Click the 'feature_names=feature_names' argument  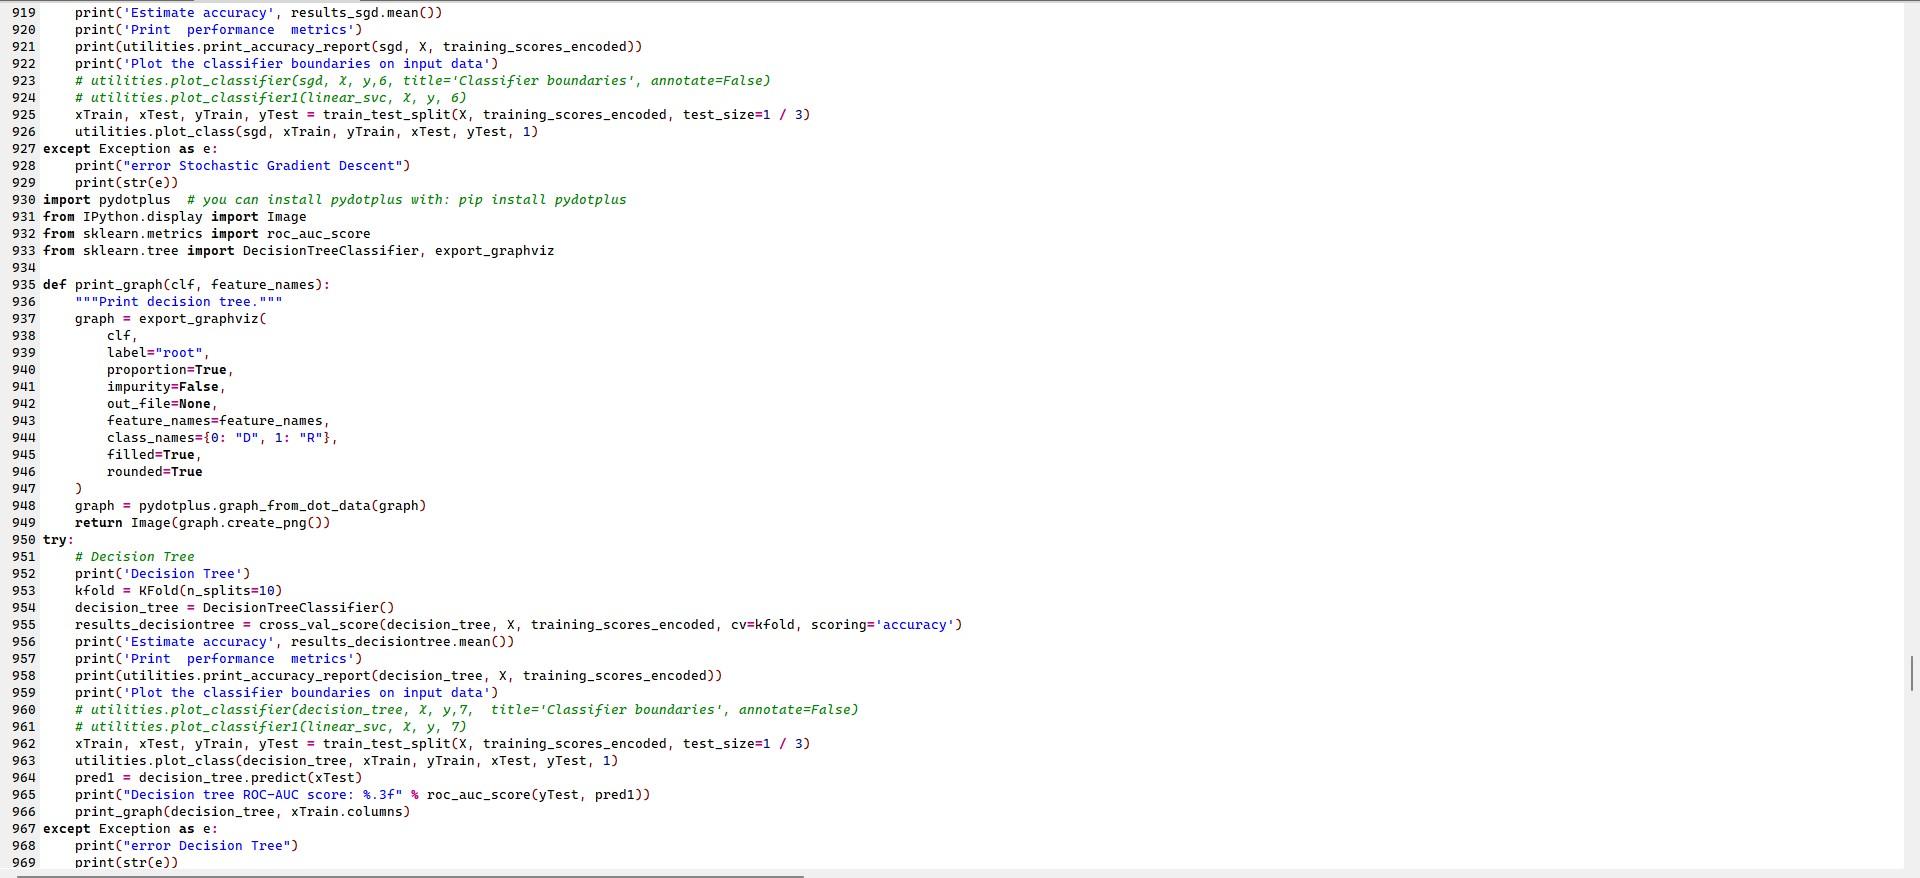pyautogui.click(x=218, y=421)
